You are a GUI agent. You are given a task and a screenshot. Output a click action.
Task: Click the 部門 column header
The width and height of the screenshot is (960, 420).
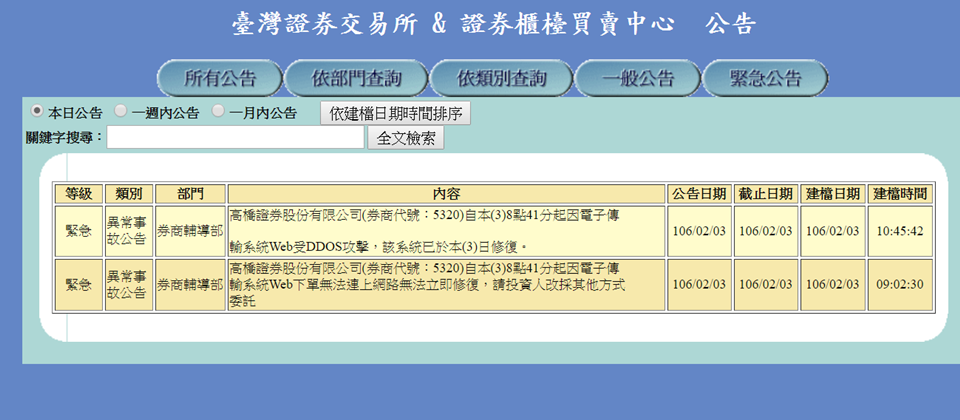point(190,194)
